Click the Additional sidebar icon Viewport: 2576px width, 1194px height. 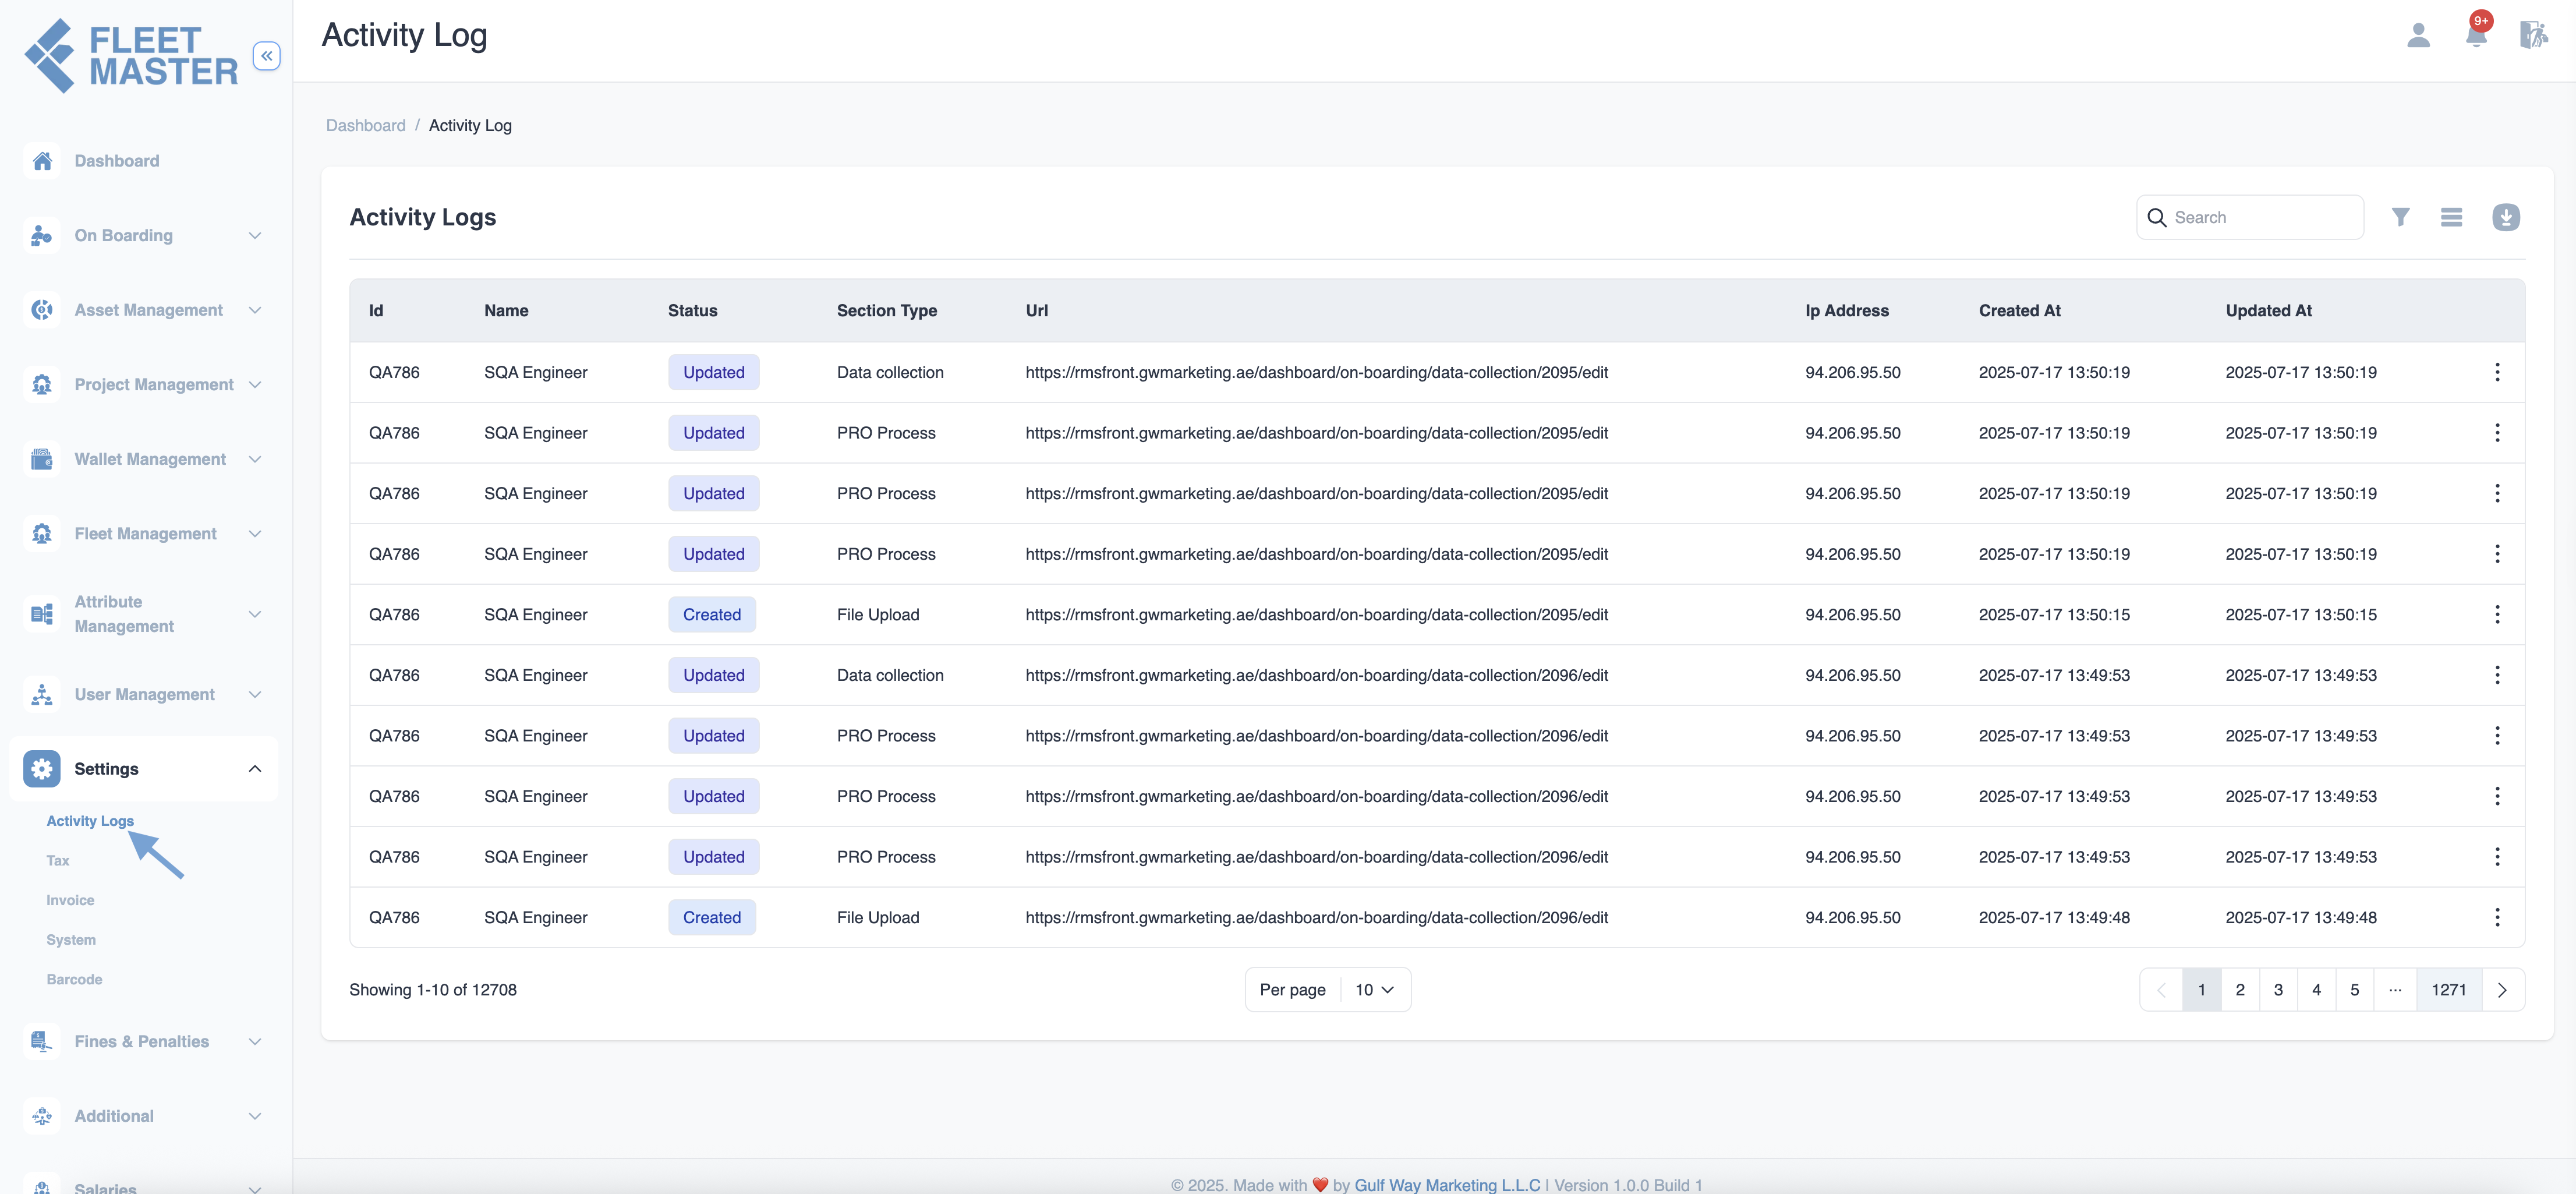pos(42,1116)
